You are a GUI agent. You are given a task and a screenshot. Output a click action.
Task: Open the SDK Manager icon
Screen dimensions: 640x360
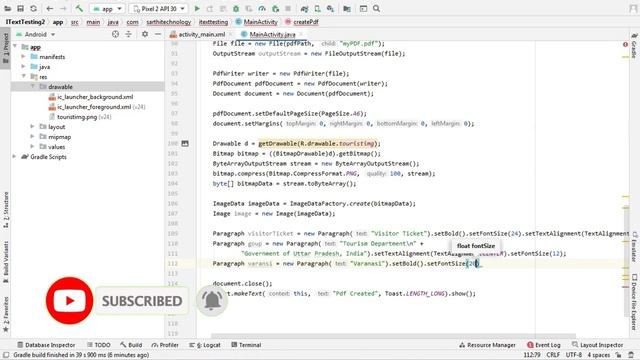pyautogui.click(x=330, y=9)
